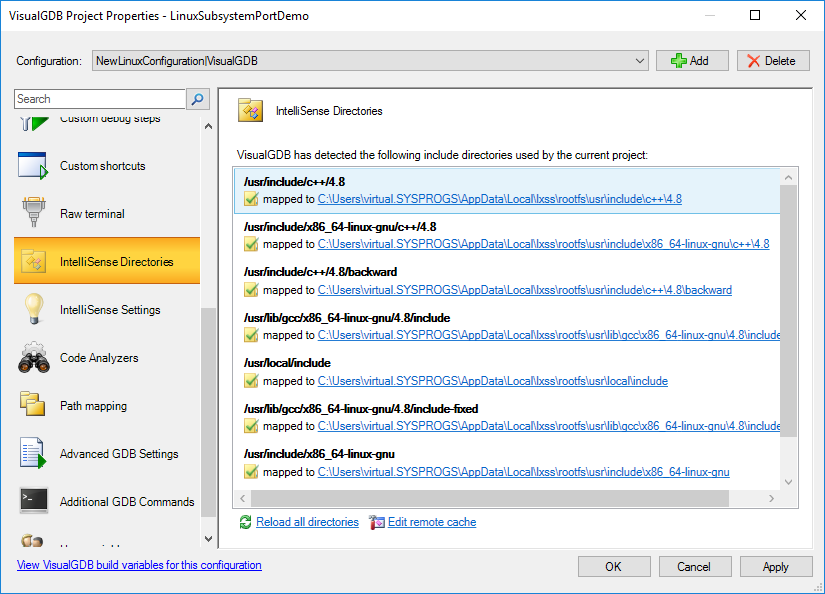Toggle checkbox for /usr/include/c++/4.8 mapping

click(x=251, y=199)
